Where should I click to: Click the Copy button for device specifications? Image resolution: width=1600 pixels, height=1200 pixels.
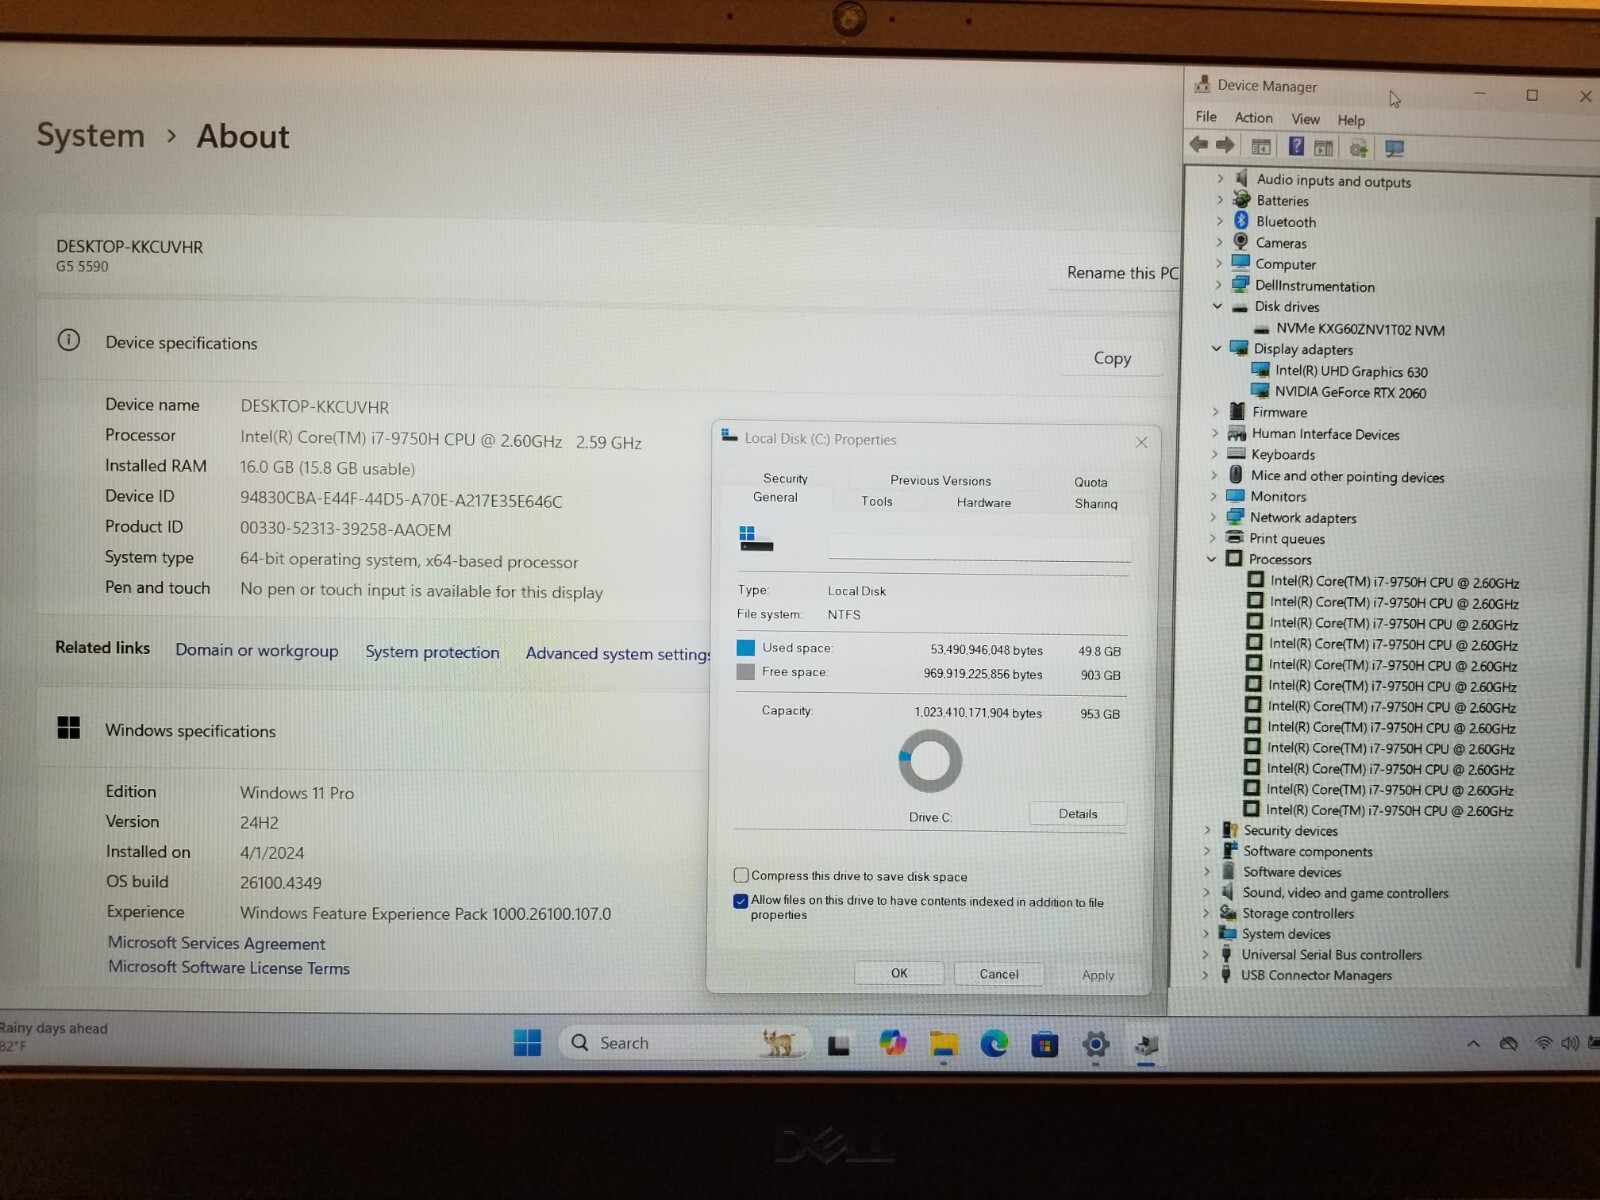tap(1112, 358)
